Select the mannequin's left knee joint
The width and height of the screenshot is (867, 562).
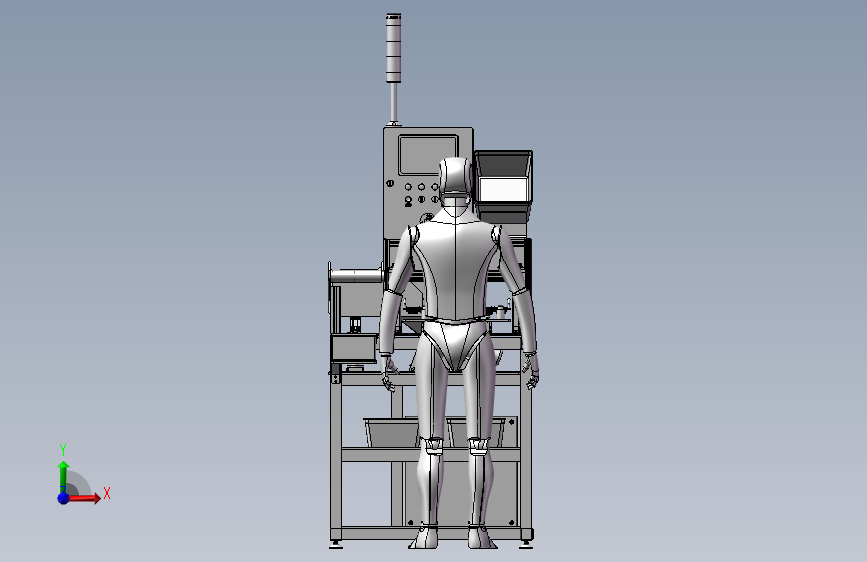(x=432, y=445)
